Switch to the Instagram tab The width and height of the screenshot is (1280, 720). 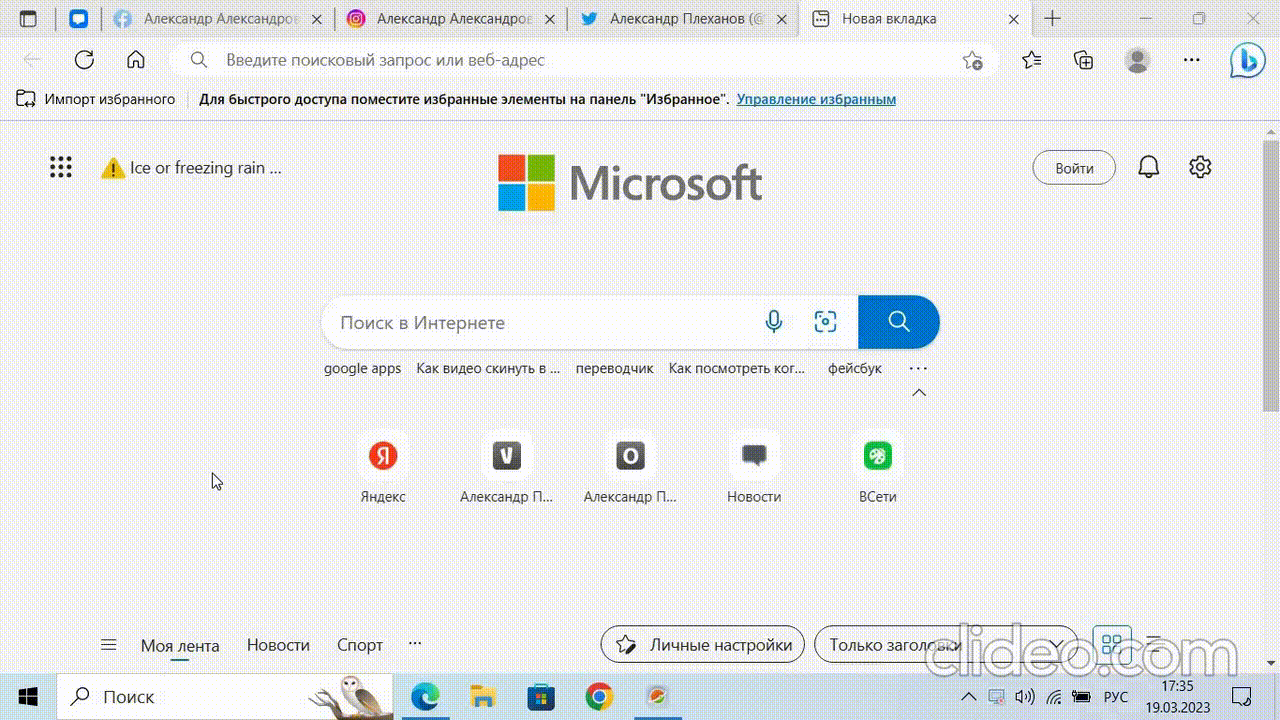[x=451, y=19]
